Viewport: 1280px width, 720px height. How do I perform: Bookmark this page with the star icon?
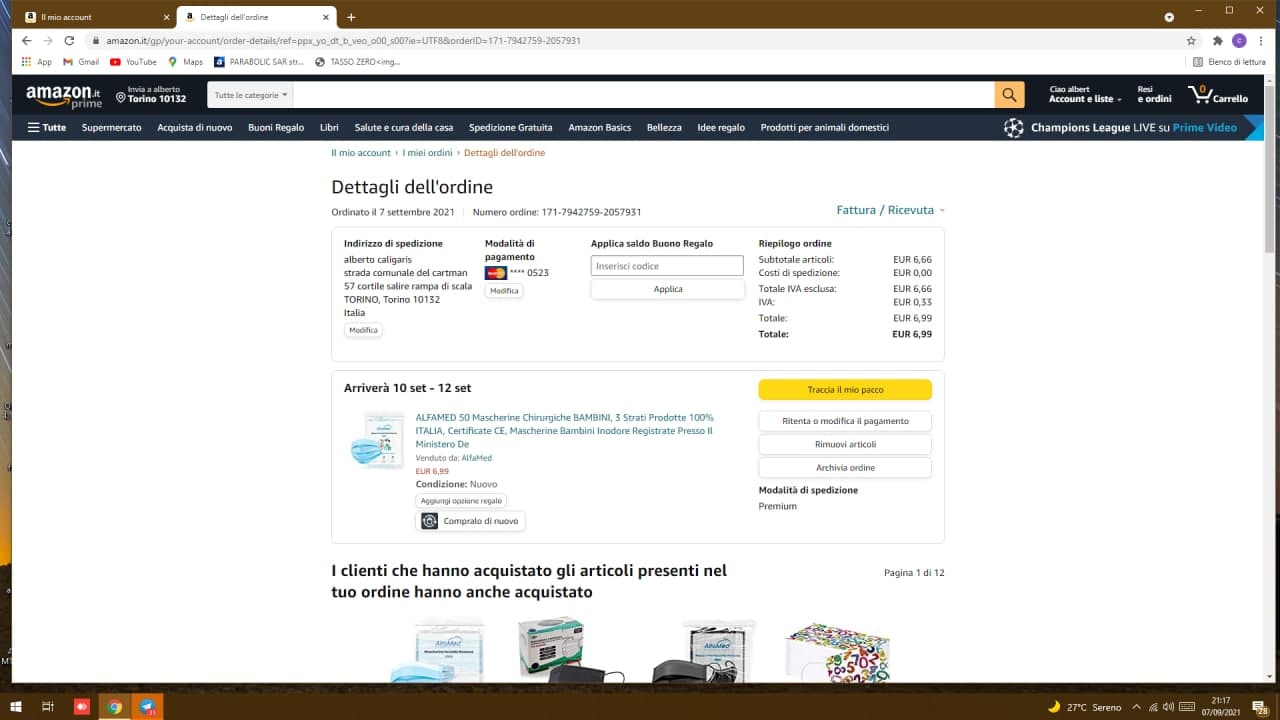[x=1191, y=41]
